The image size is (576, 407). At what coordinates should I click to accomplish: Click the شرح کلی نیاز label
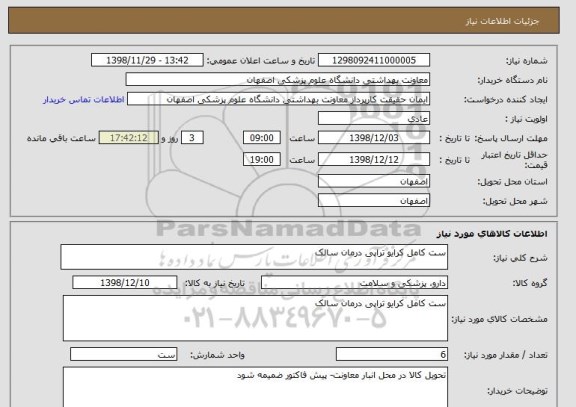point(520,258)
